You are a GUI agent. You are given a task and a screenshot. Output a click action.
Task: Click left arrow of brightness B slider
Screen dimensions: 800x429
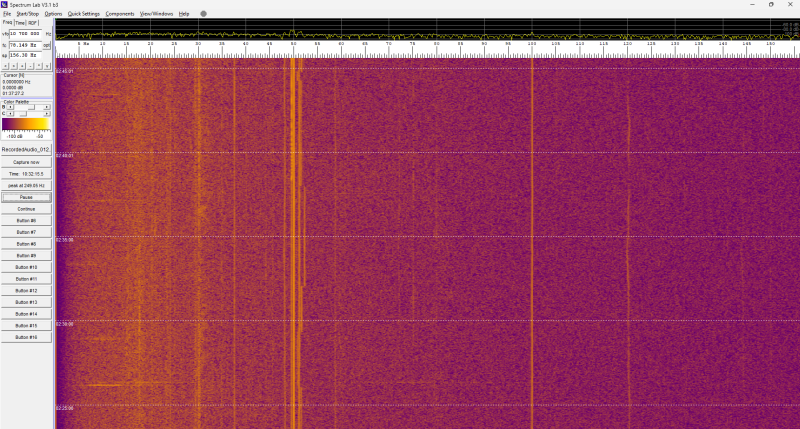[10, 107]
